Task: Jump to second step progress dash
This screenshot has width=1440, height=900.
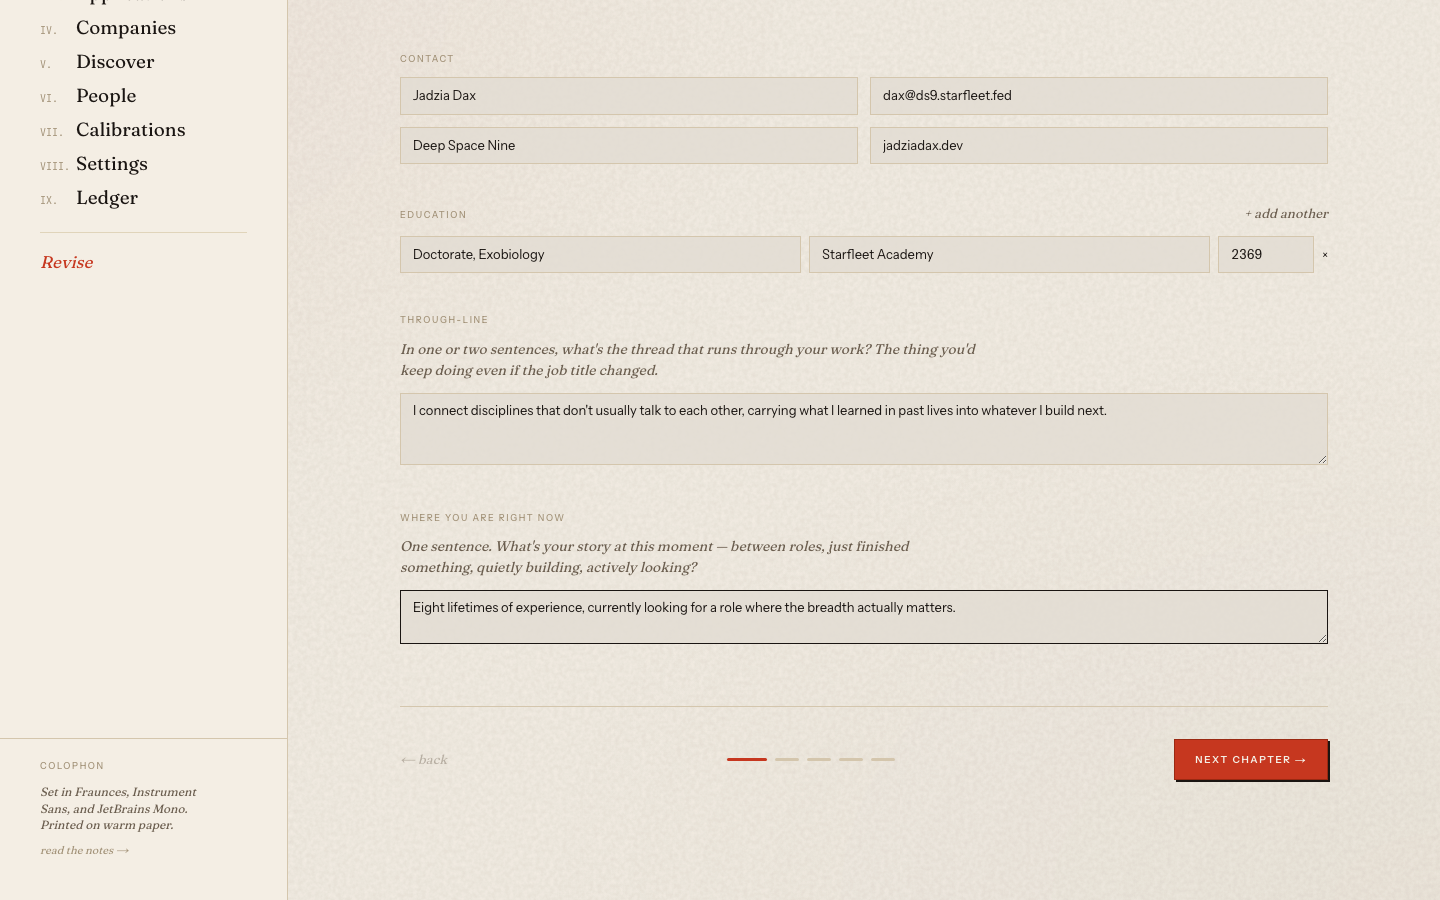Action: coord(787,759)
